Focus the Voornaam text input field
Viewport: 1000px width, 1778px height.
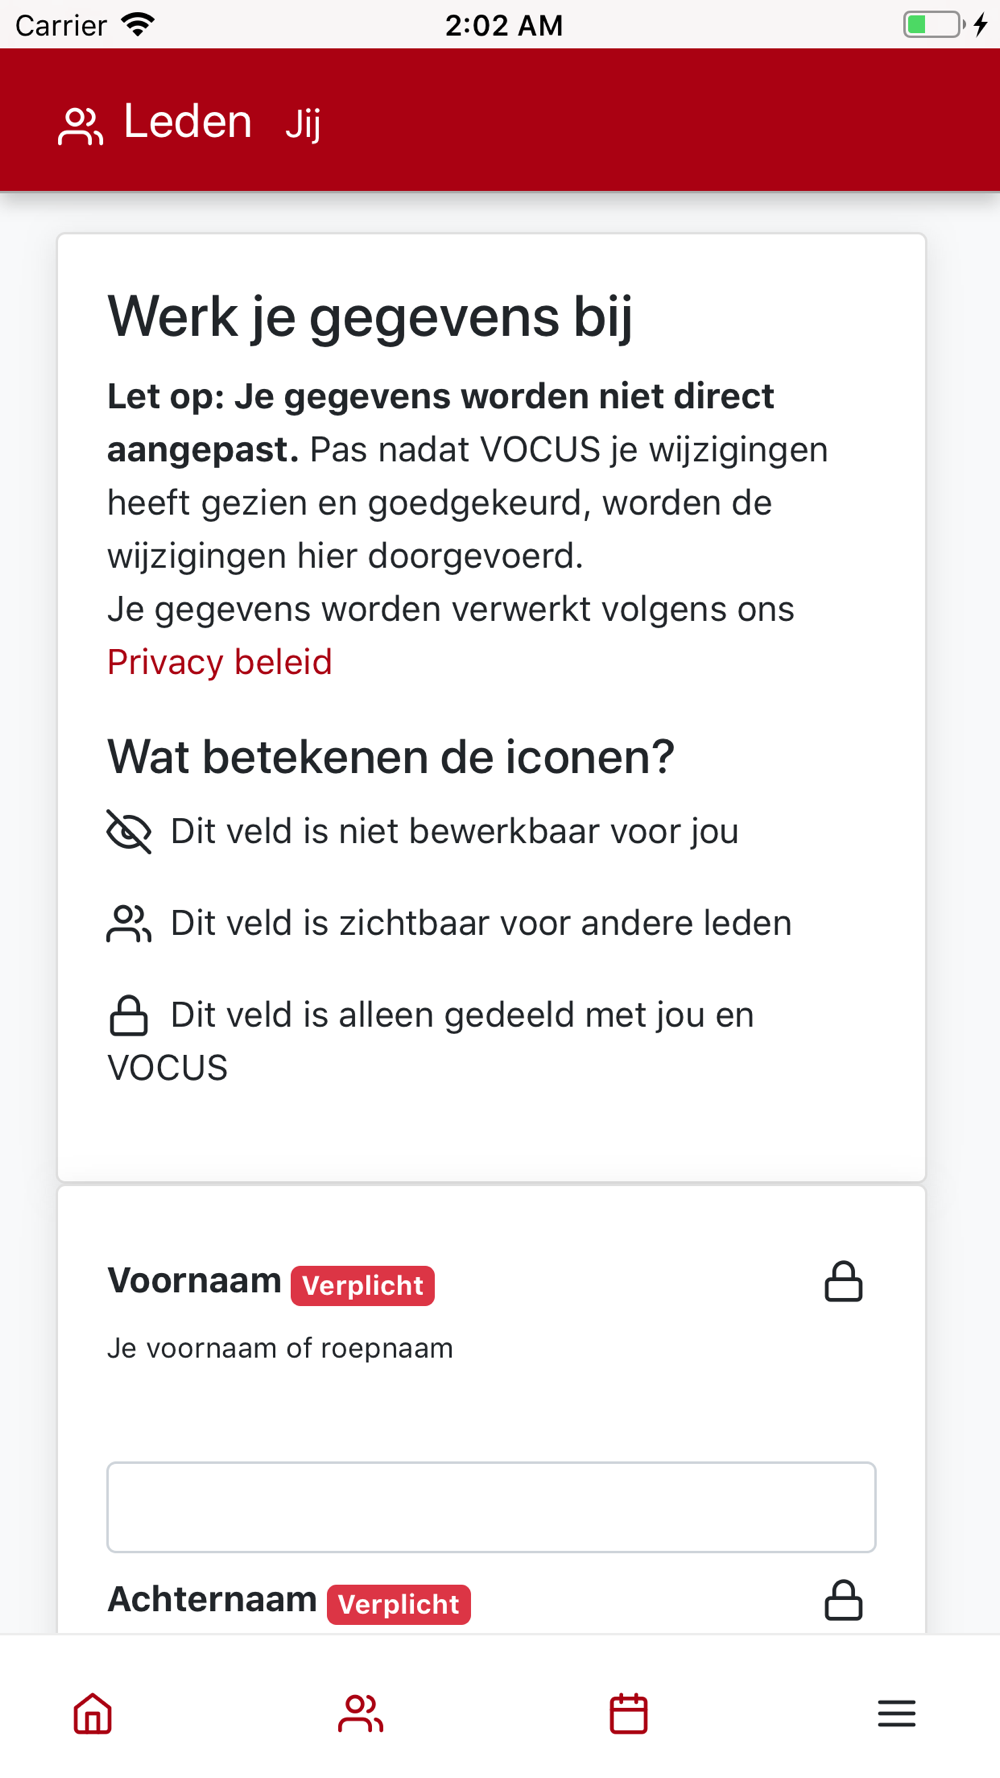[492, 1507]
